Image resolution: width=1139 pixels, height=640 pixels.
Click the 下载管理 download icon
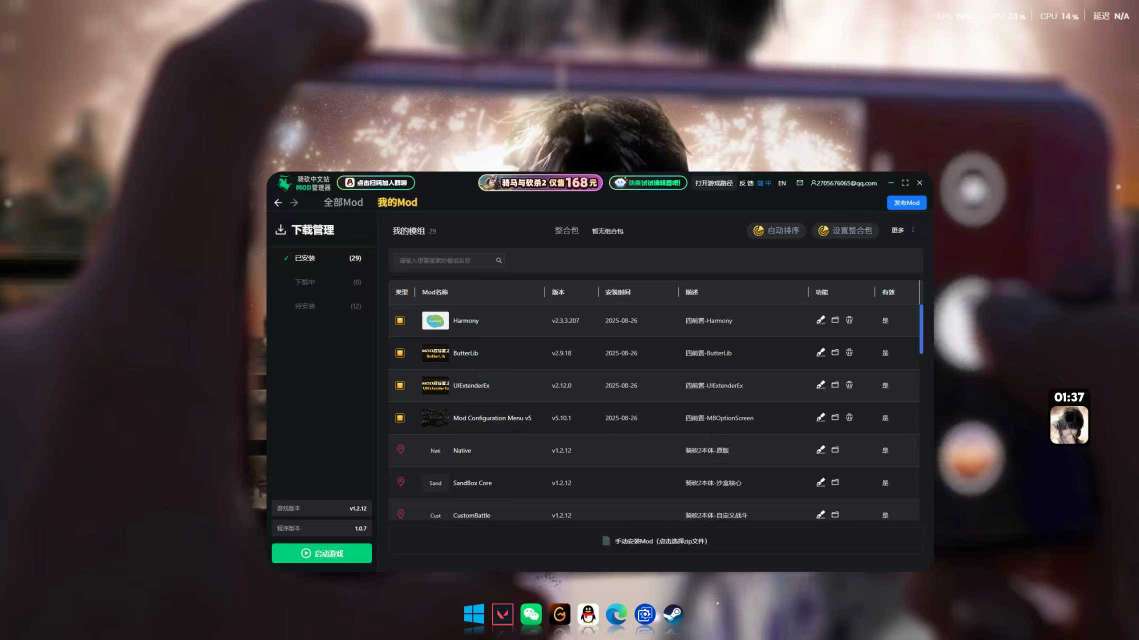[280, 230]
